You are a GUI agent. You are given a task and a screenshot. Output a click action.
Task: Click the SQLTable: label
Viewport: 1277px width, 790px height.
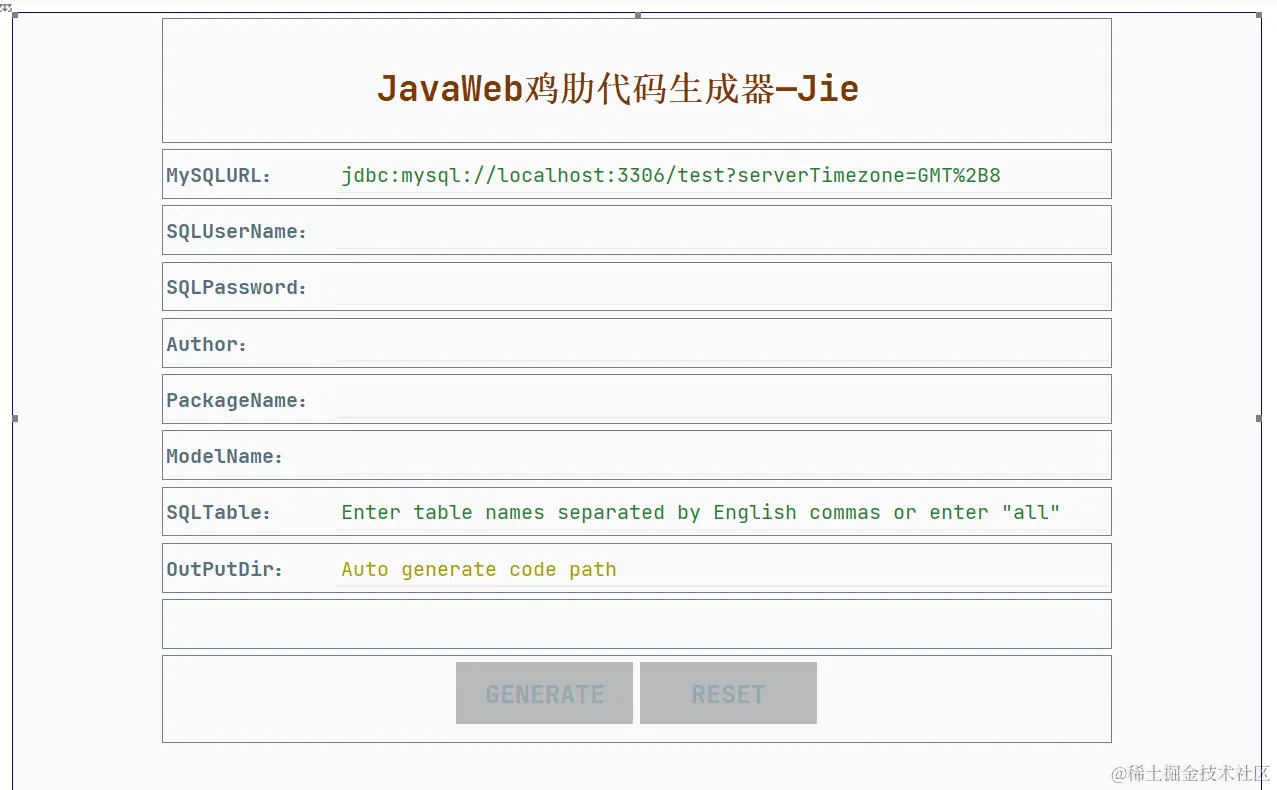(218, 513)
